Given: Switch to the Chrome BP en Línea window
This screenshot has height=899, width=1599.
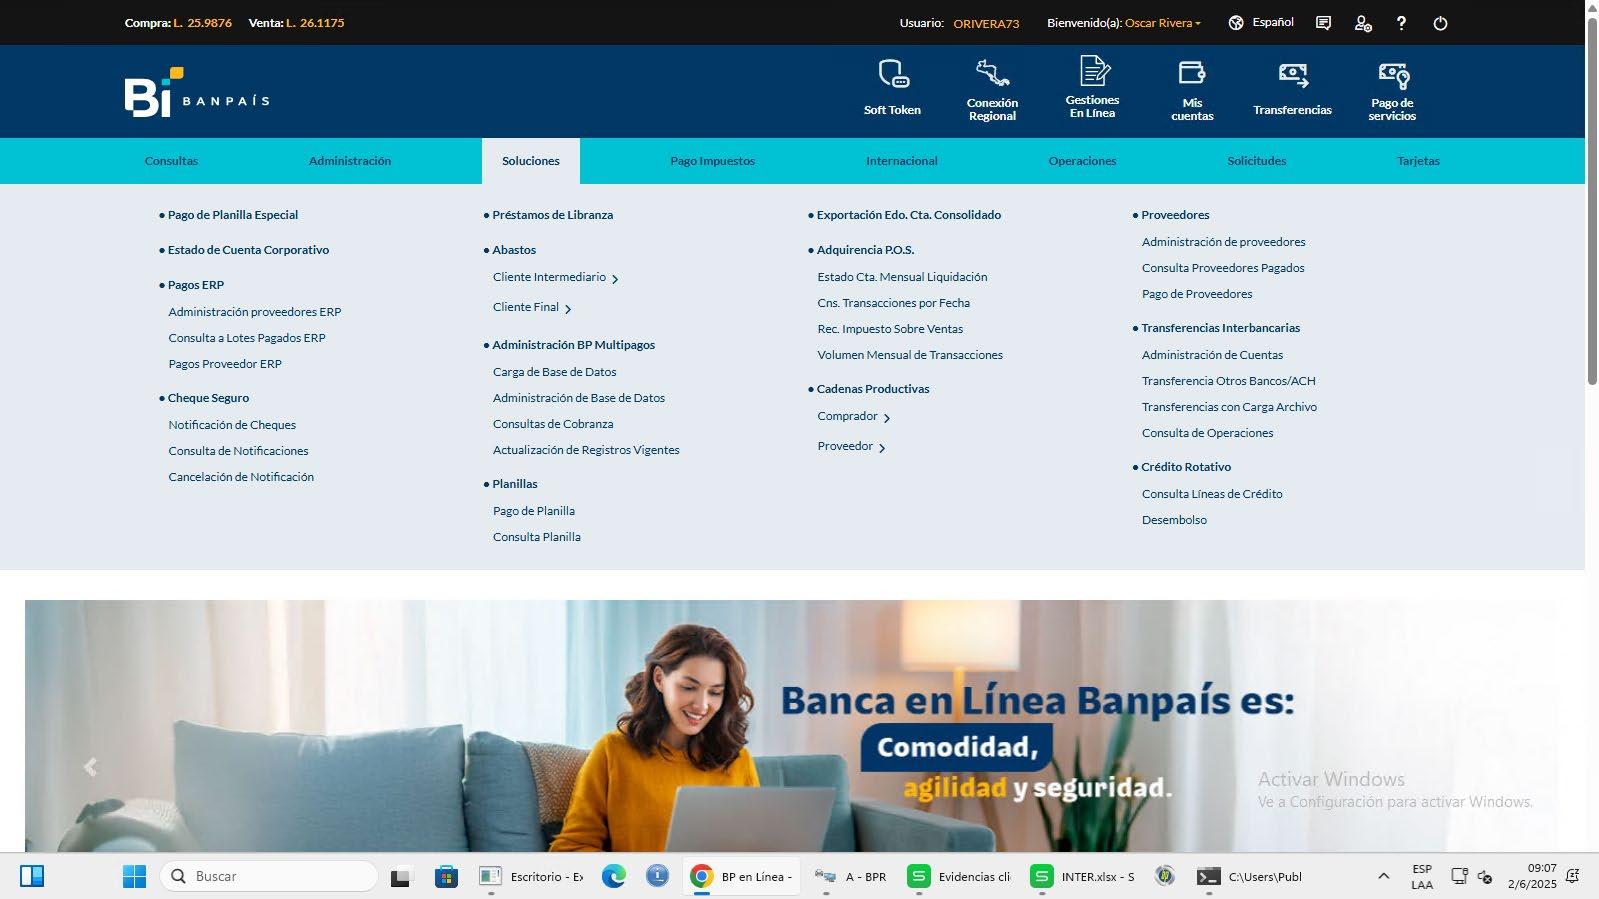Looking at the screenshot, I should tap(741, 877).
